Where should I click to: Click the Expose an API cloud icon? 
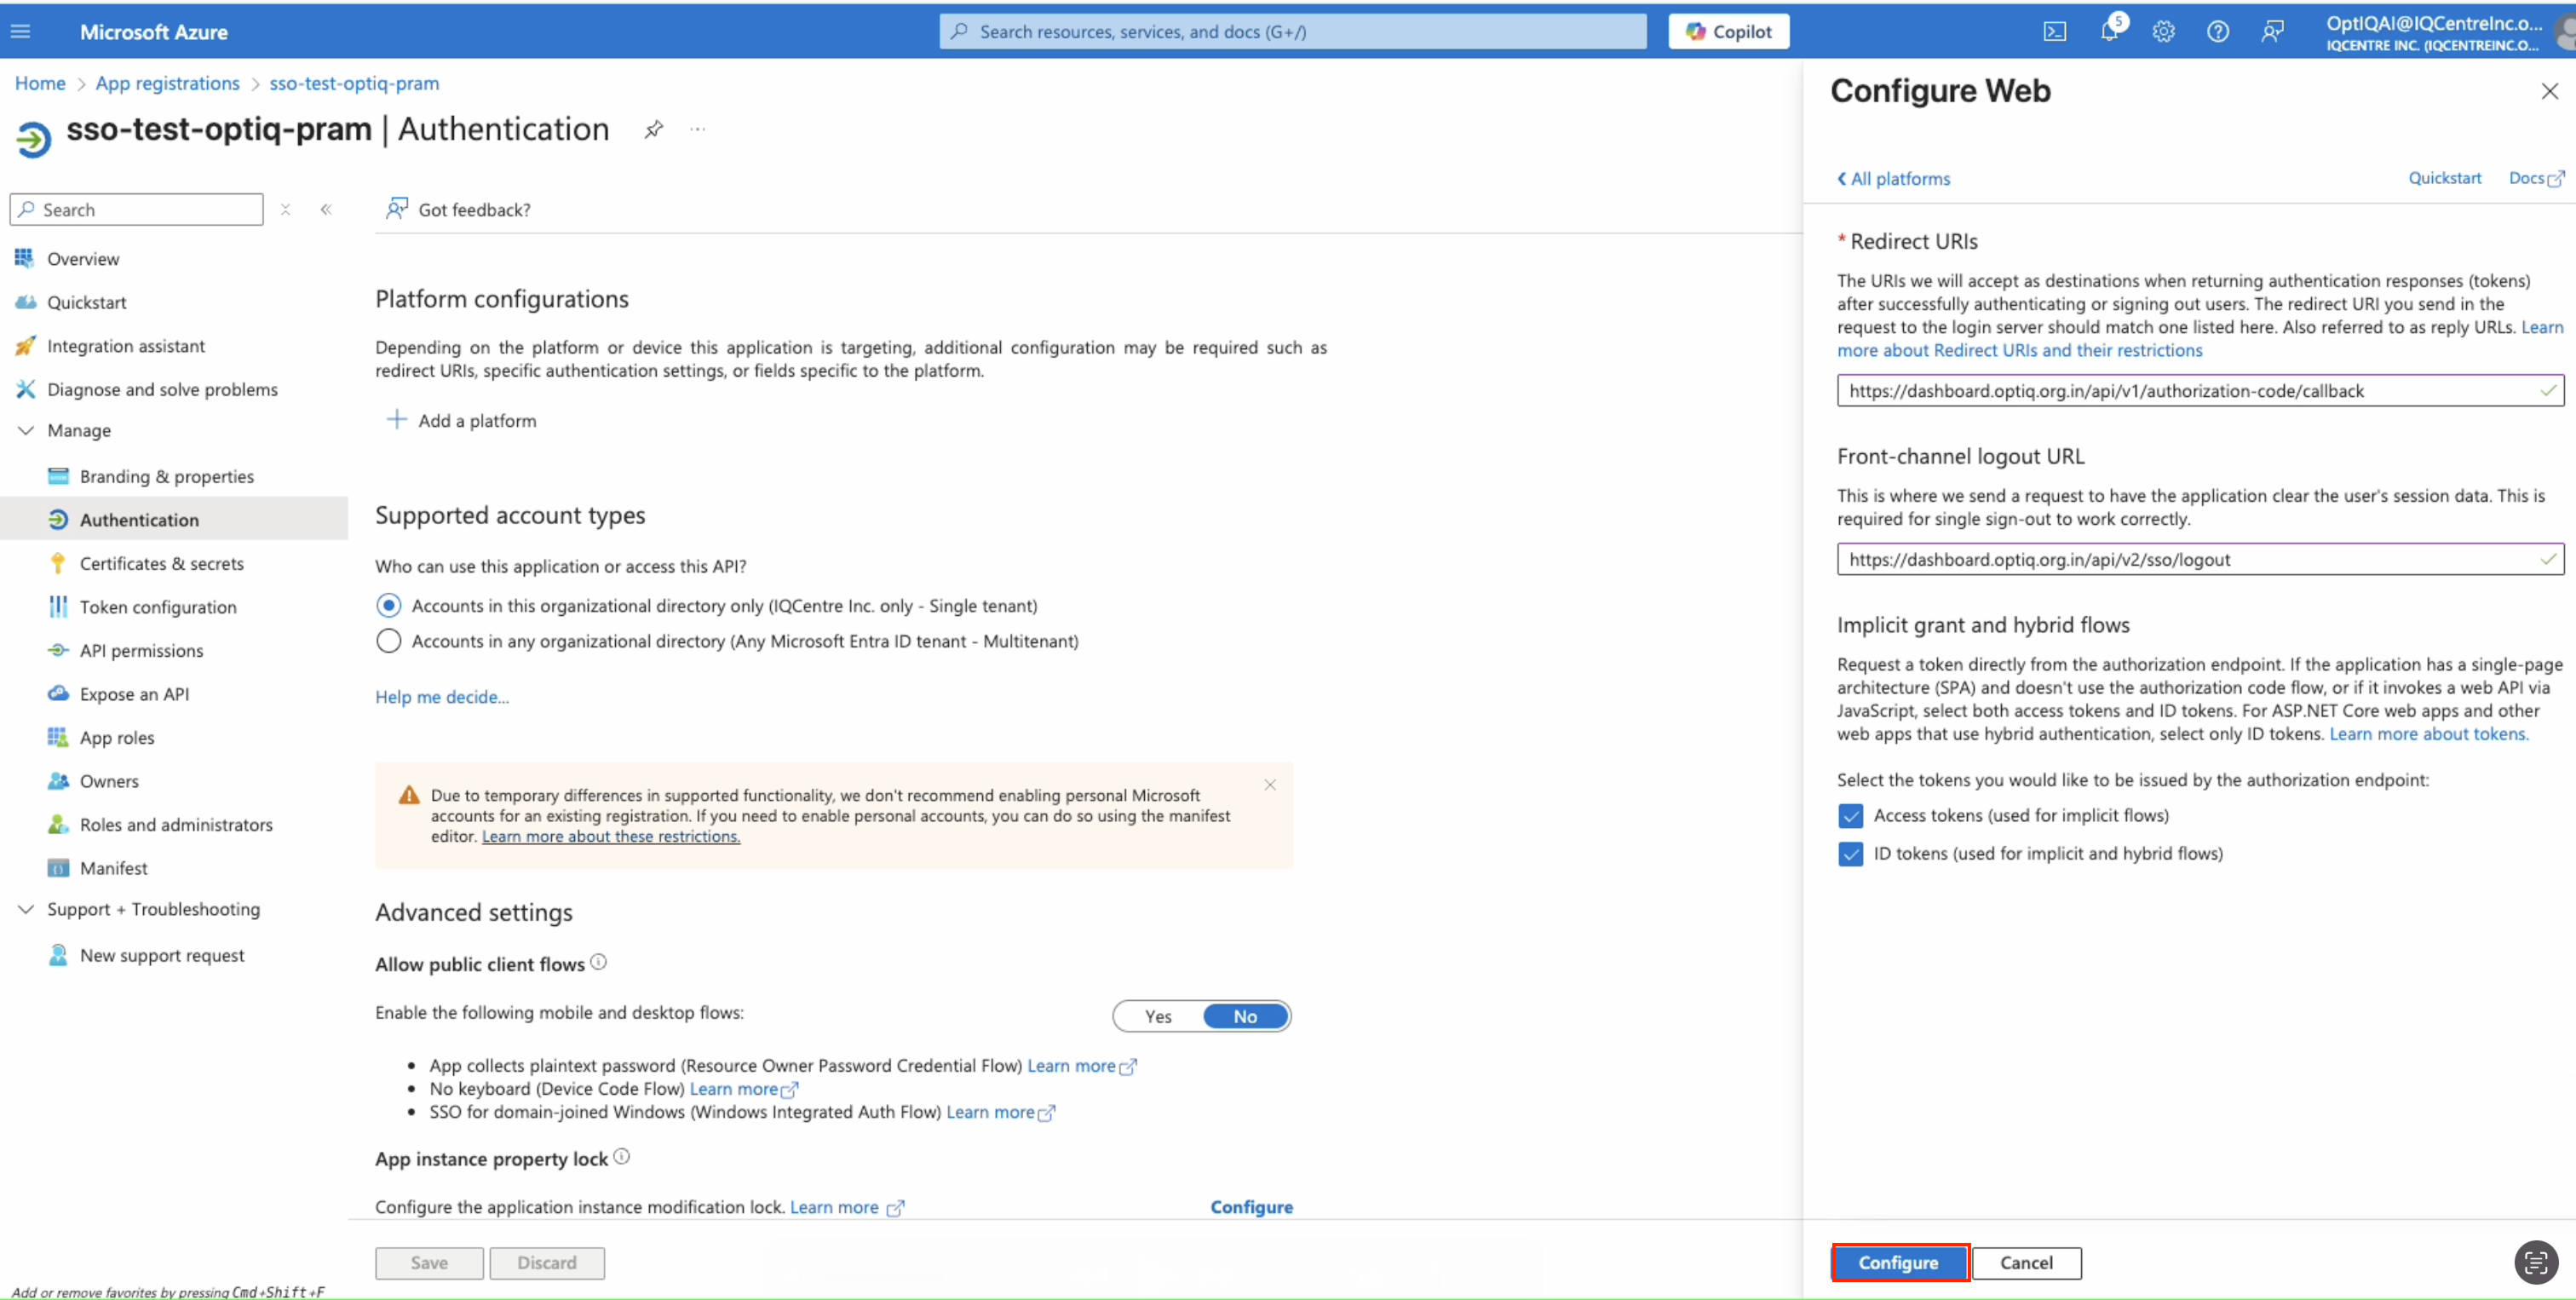click(58, 693)
